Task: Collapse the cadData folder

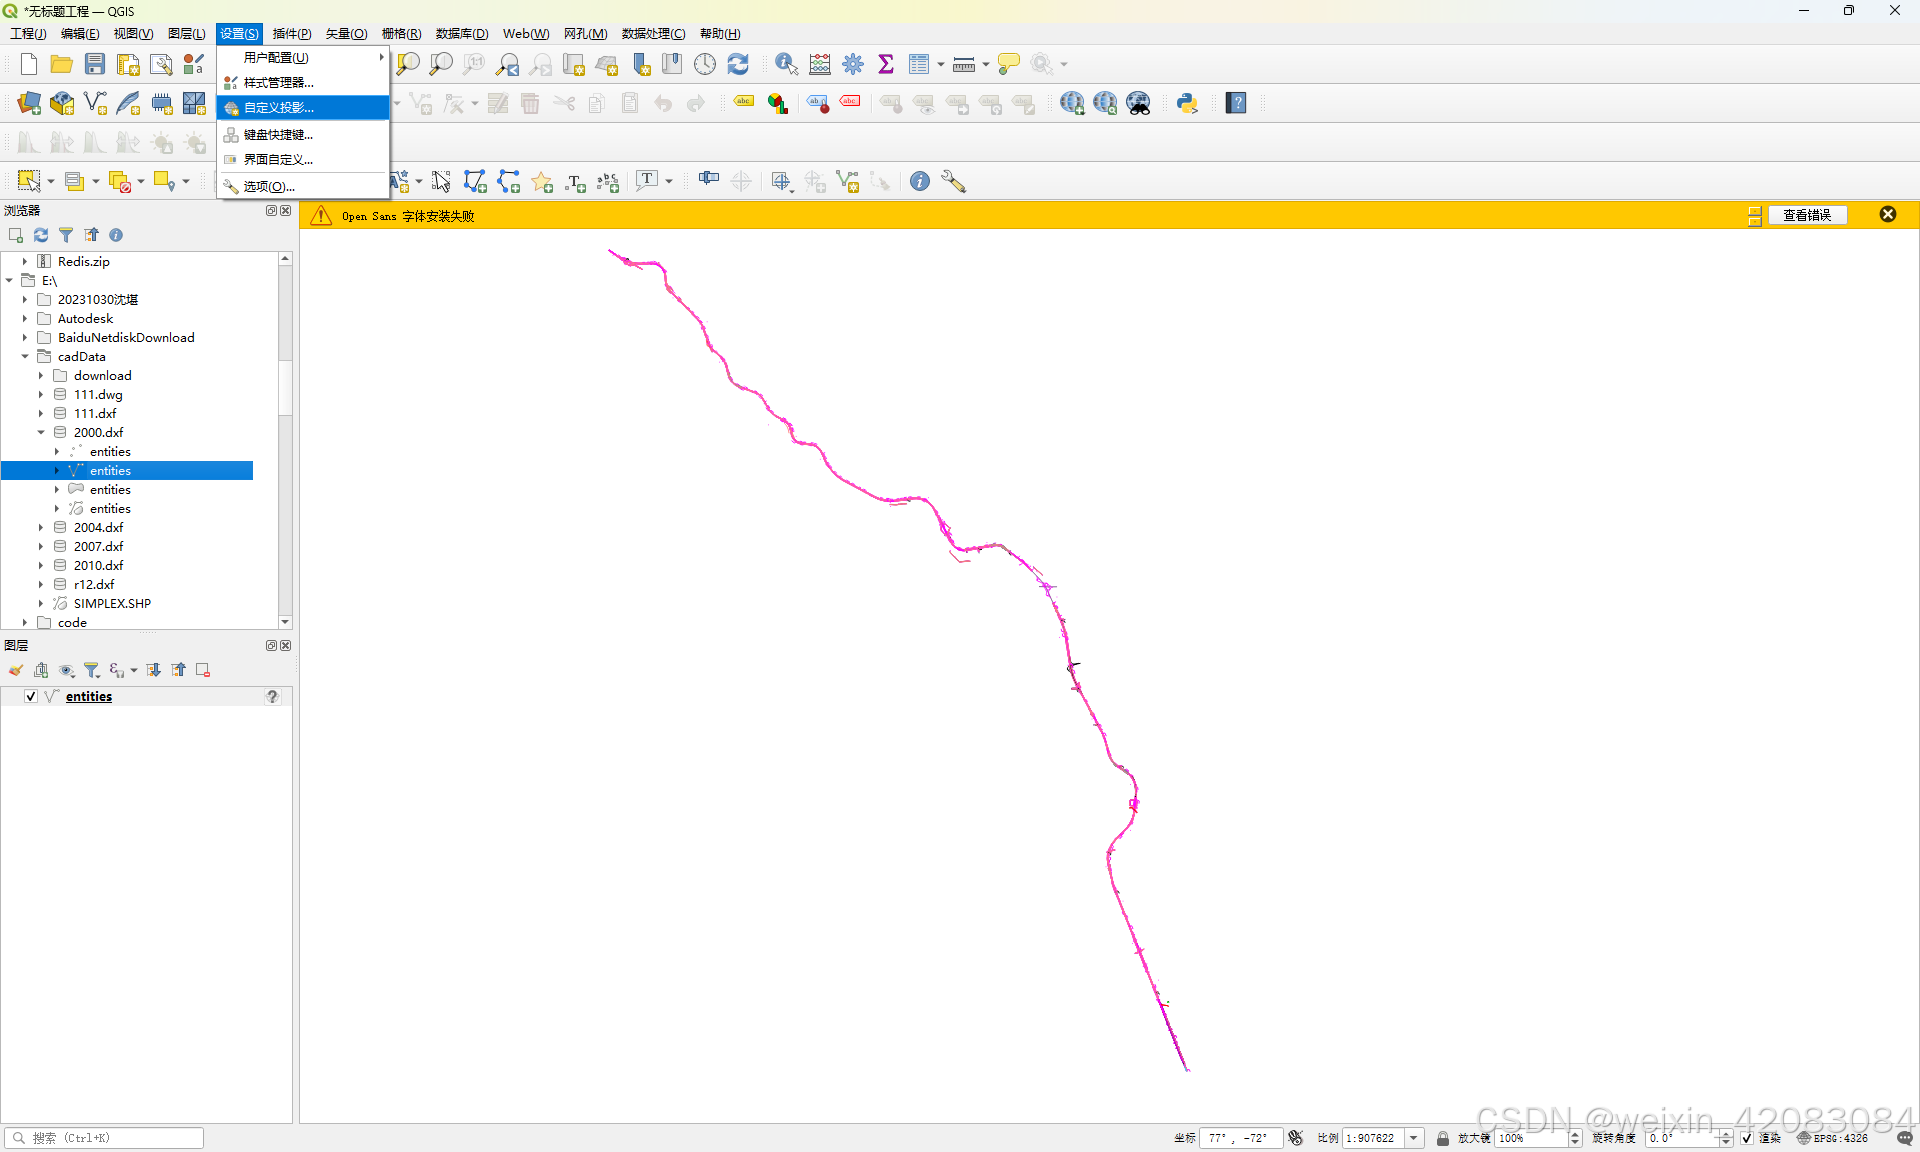Action: coord(25,356)
